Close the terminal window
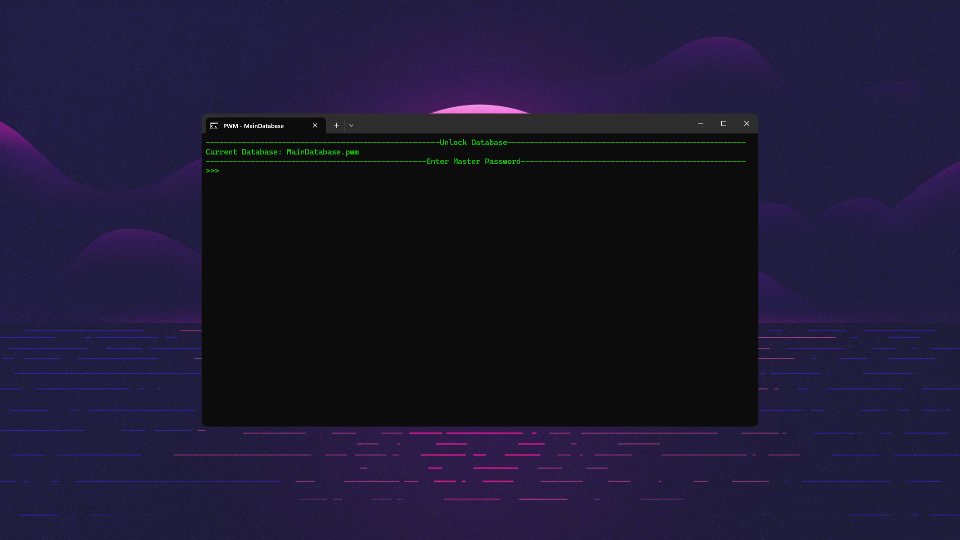960x540 pixels. click(x=746, y=124)
